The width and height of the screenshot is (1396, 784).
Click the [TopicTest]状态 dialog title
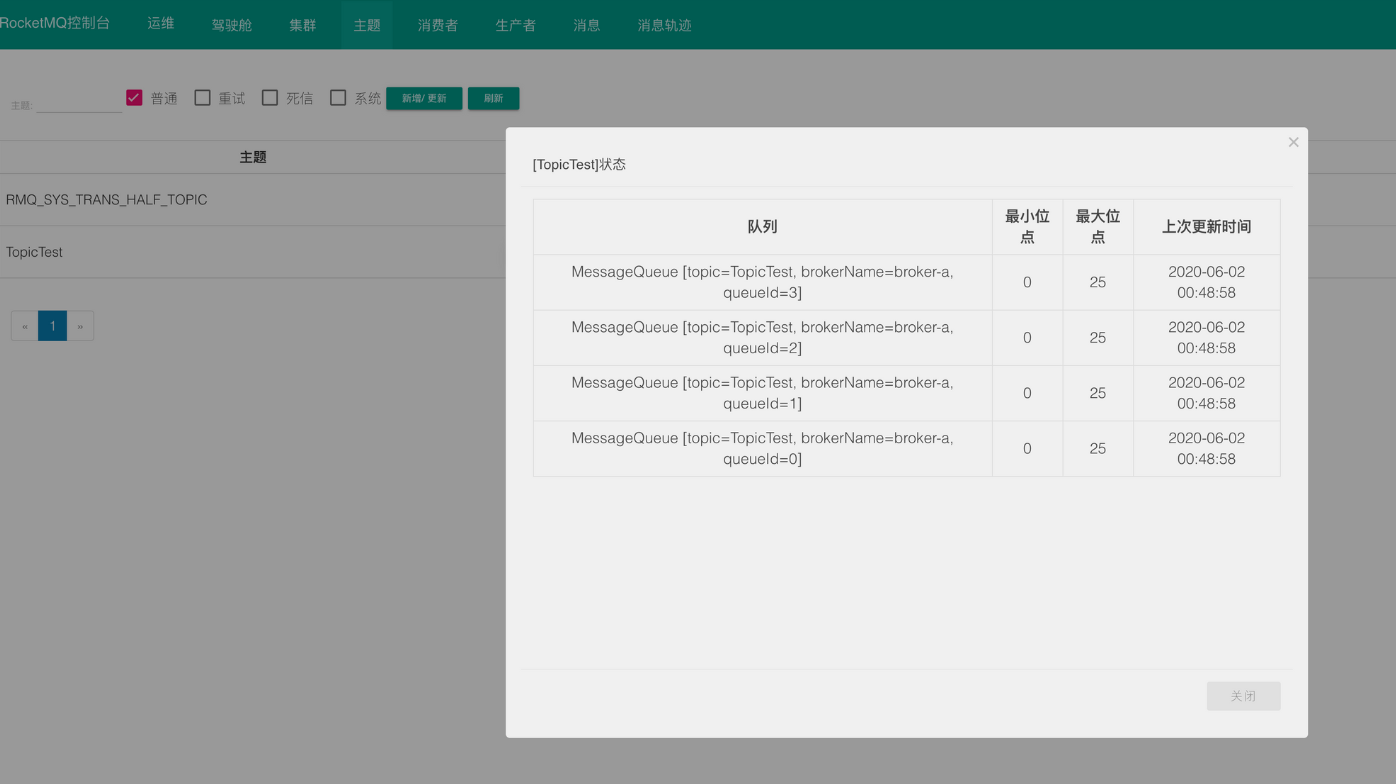pyautogui.click(x=579, y=164)
